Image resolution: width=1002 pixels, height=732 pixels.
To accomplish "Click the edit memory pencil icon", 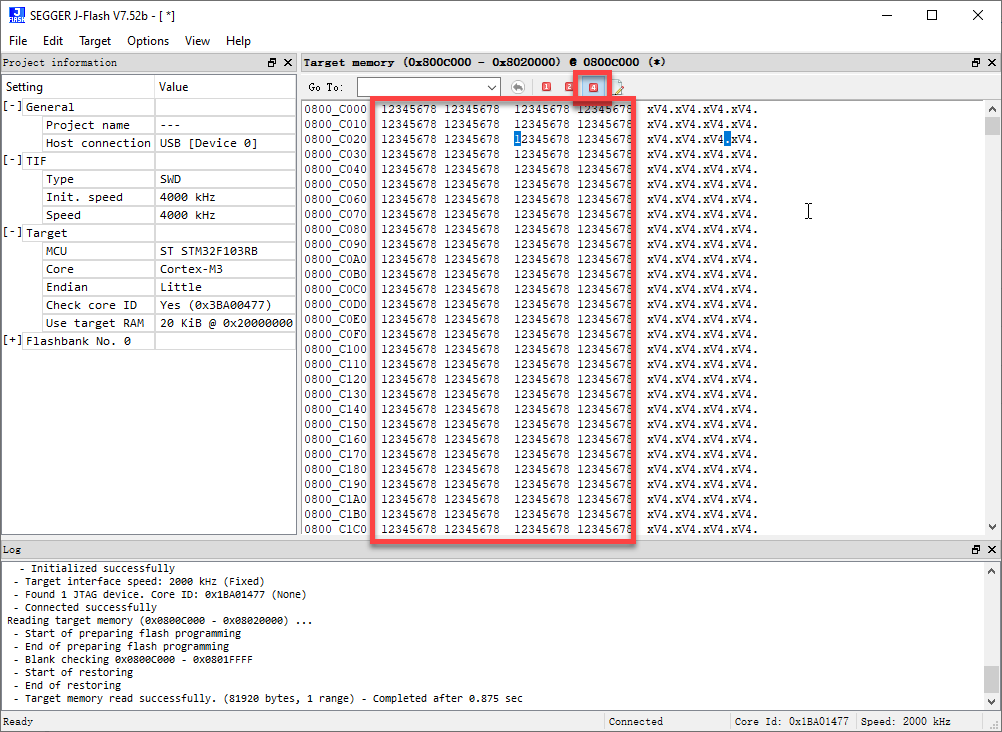I will (618, 88).
